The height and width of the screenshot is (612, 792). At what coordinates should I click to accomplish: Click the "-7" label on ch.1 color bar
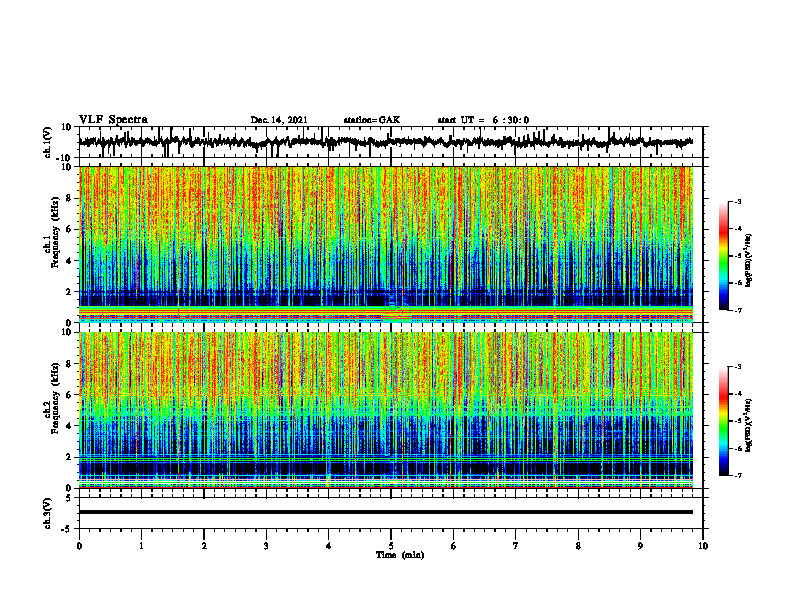click(x=738, y=310)
